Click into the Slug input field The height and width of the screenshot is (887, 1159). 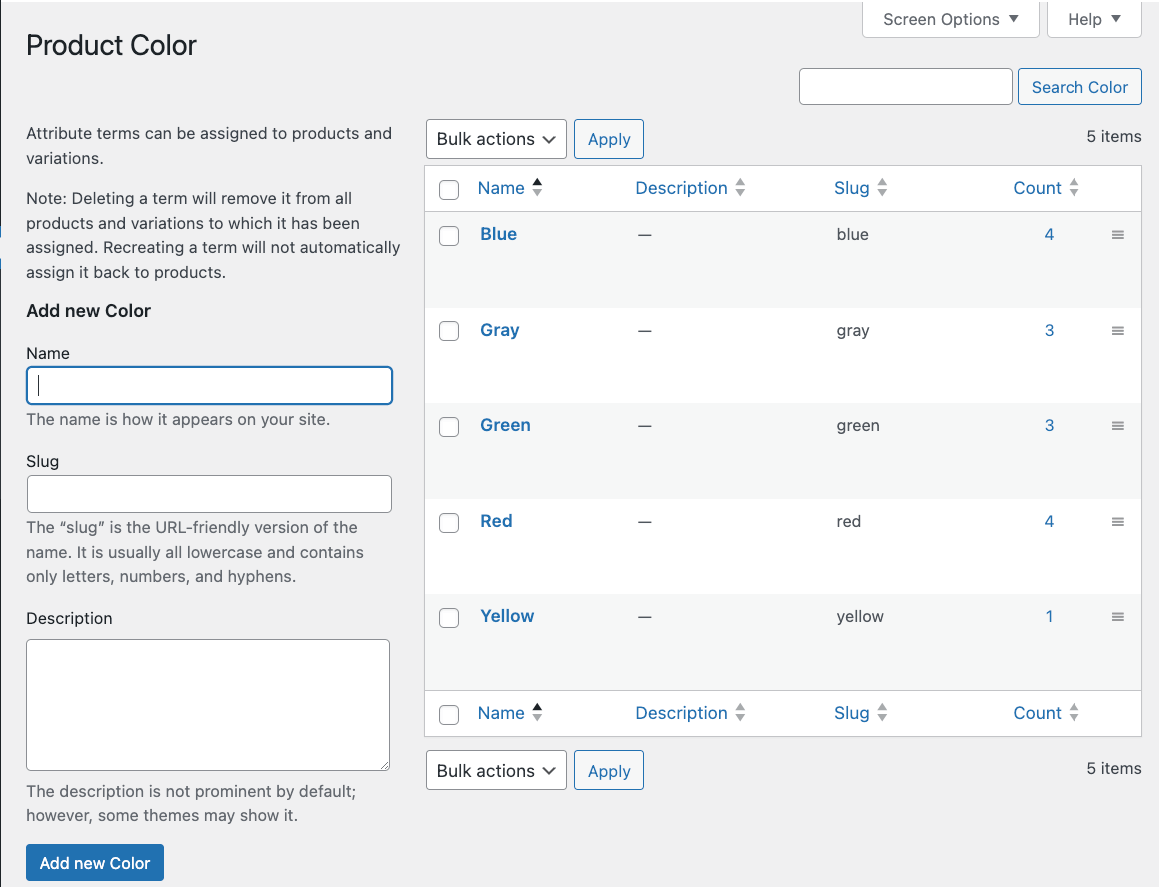coord(209,494)
